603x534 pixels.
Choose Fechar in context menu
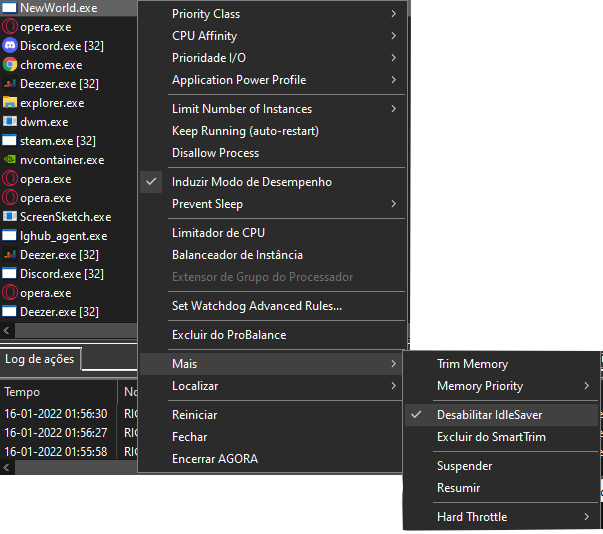click(x=271, y=437)
